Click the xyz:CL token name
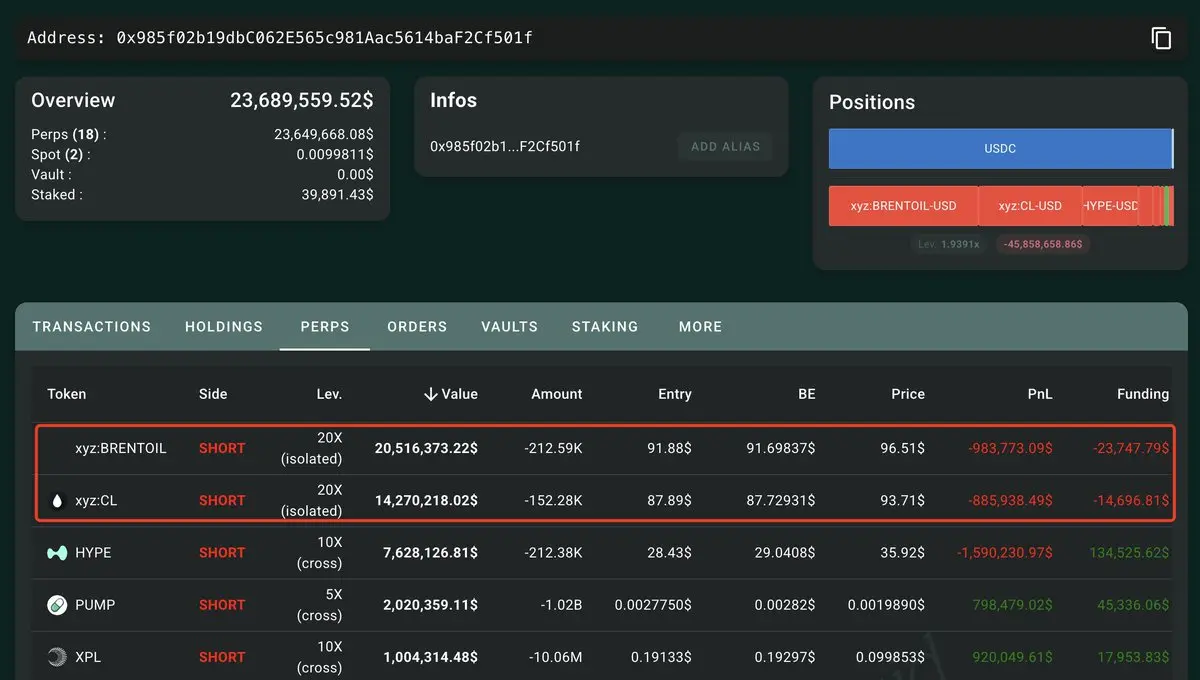The height and width of the screenshot is (680, 1200). click(96, 501)
